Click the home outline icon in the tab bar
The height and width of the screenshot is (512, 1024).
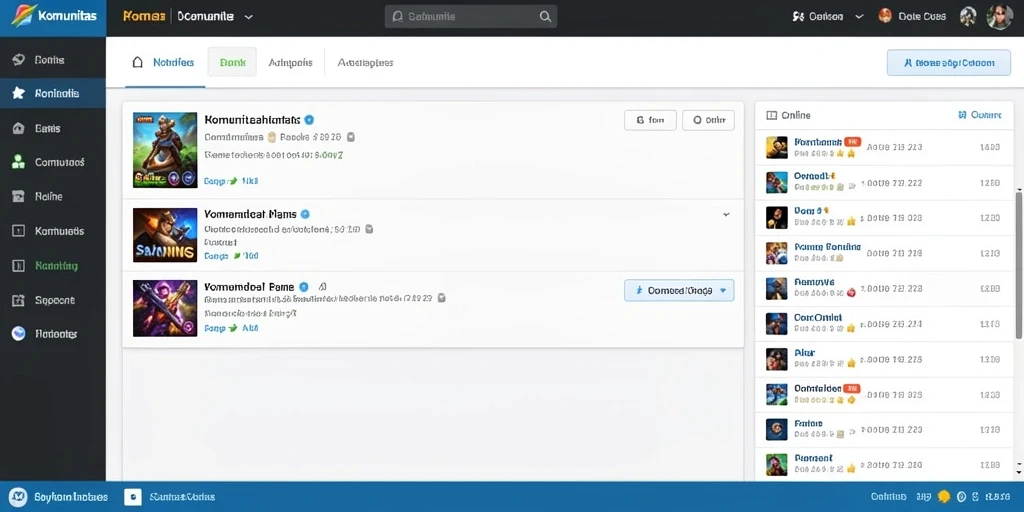tap(137, 63)
